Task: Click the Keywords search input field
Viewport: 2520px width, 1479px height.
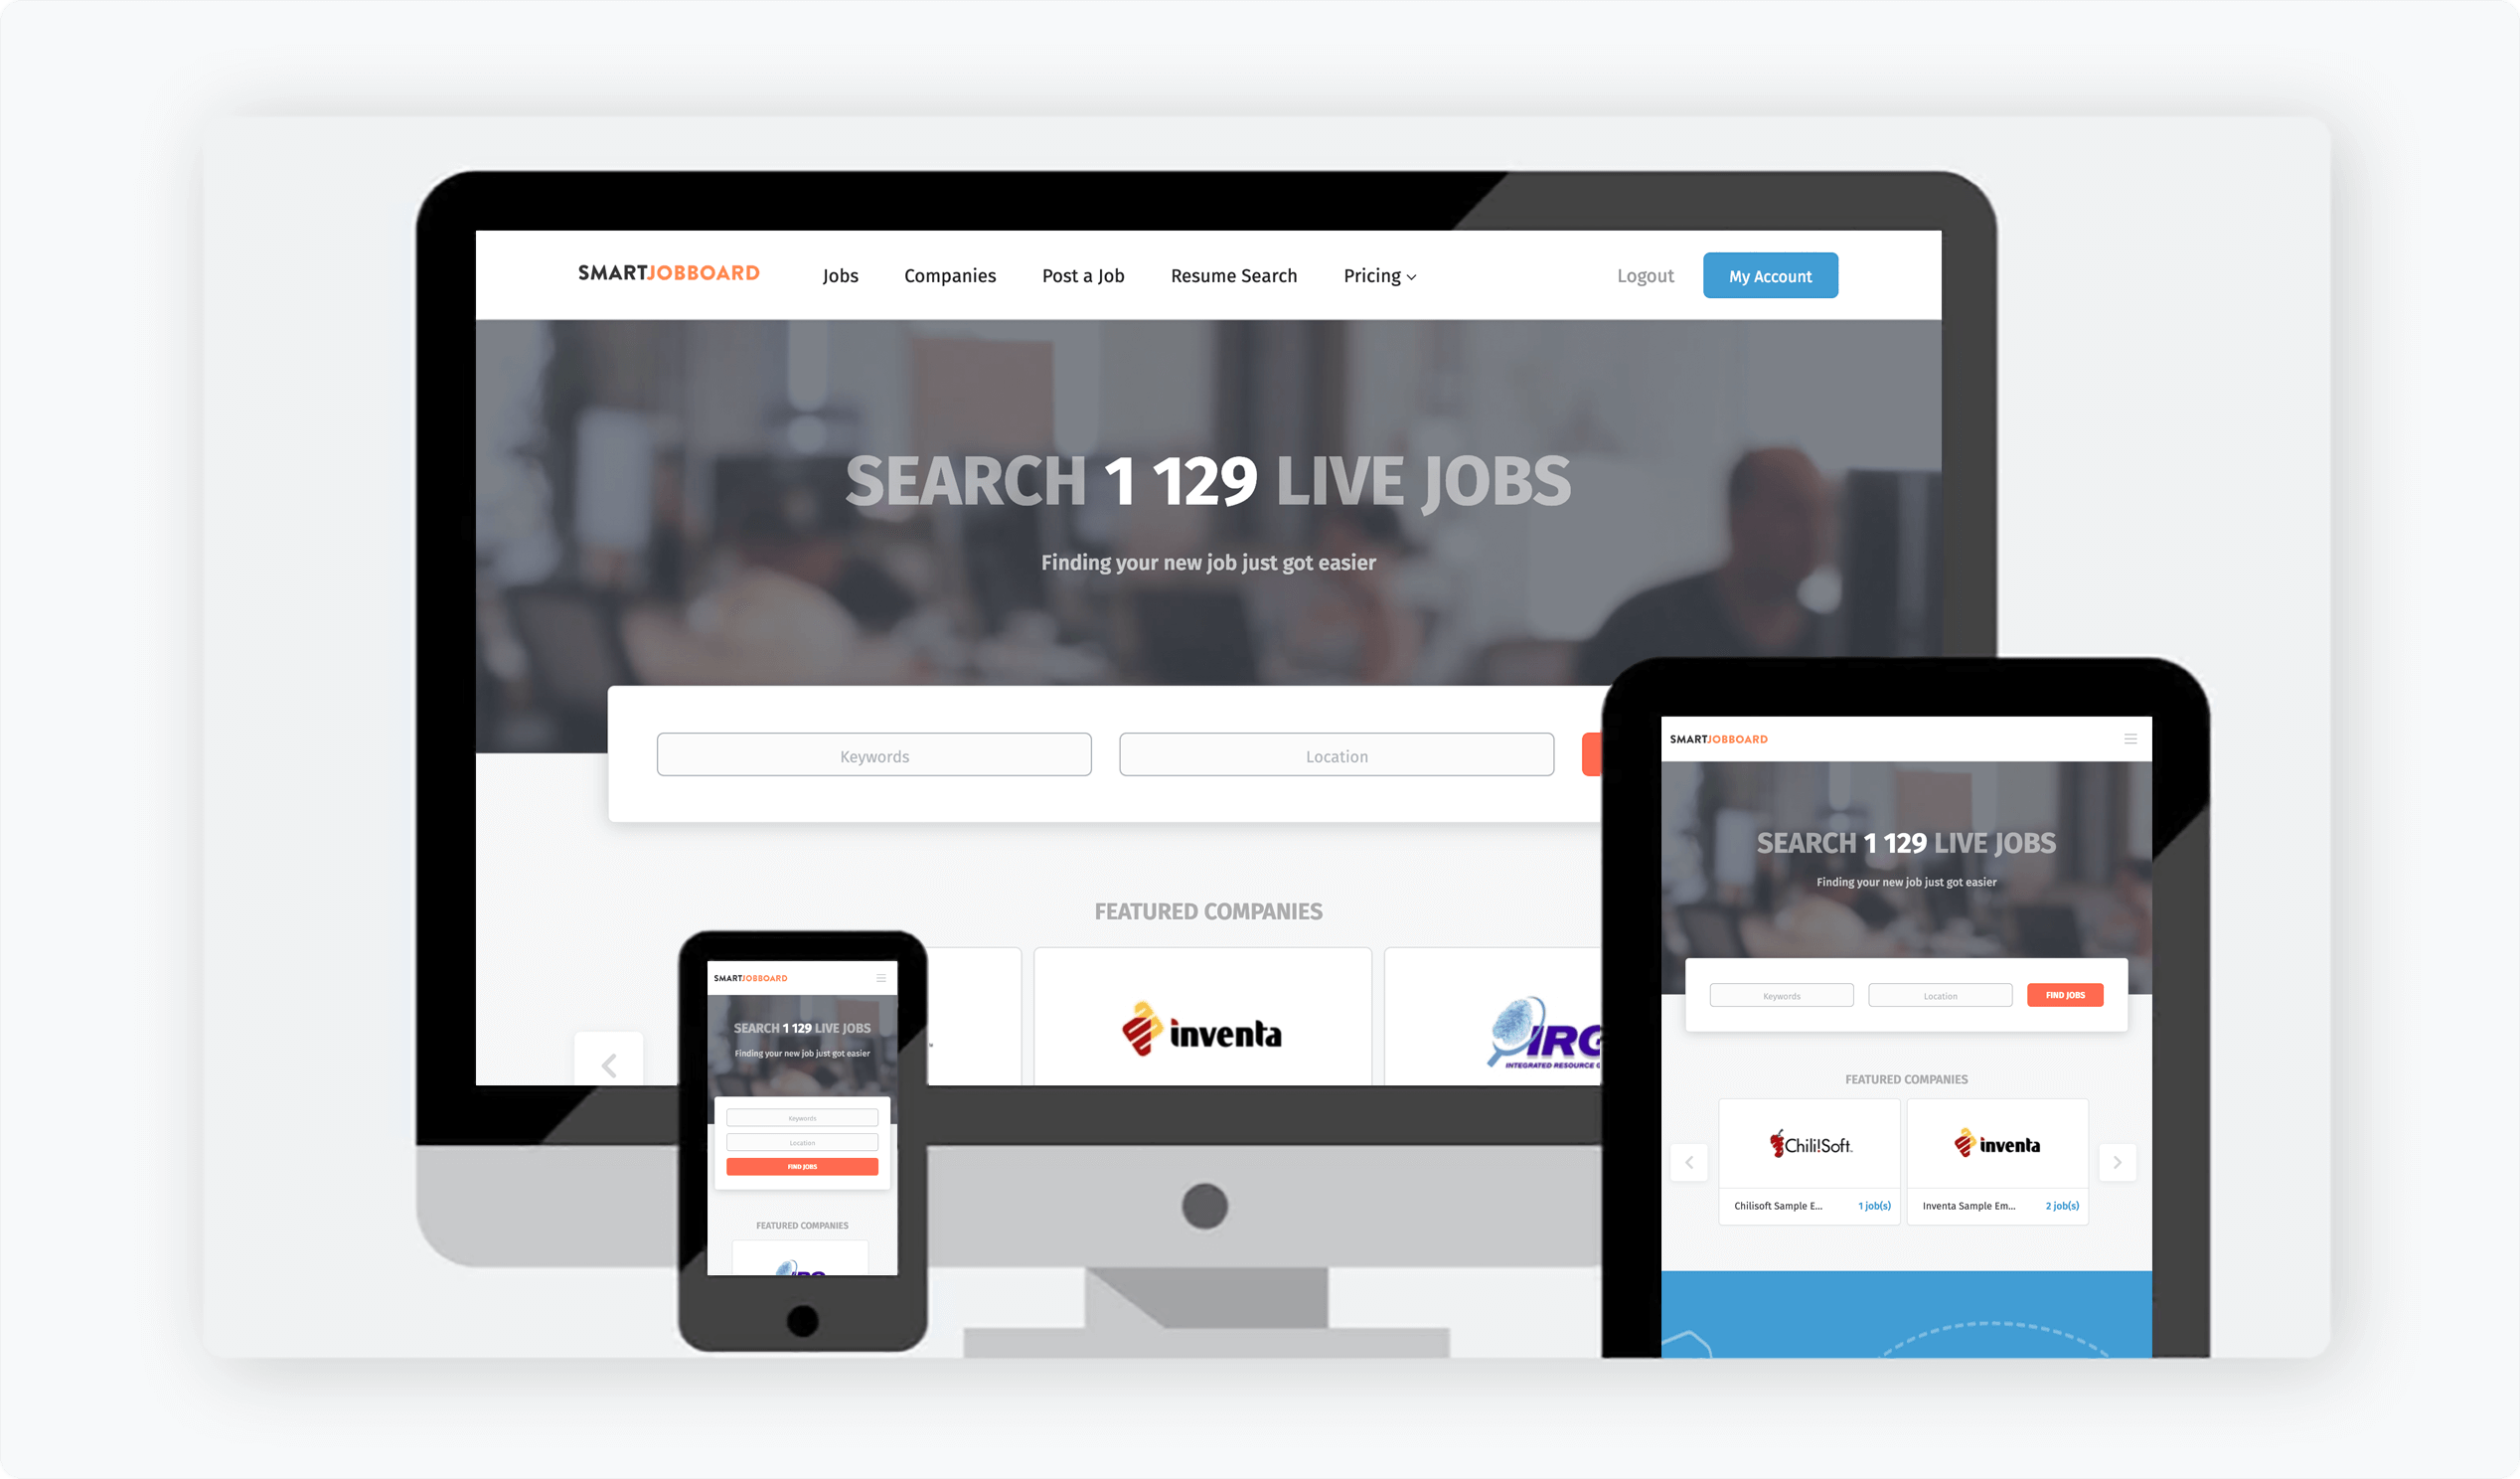Action: coord(872,755)
